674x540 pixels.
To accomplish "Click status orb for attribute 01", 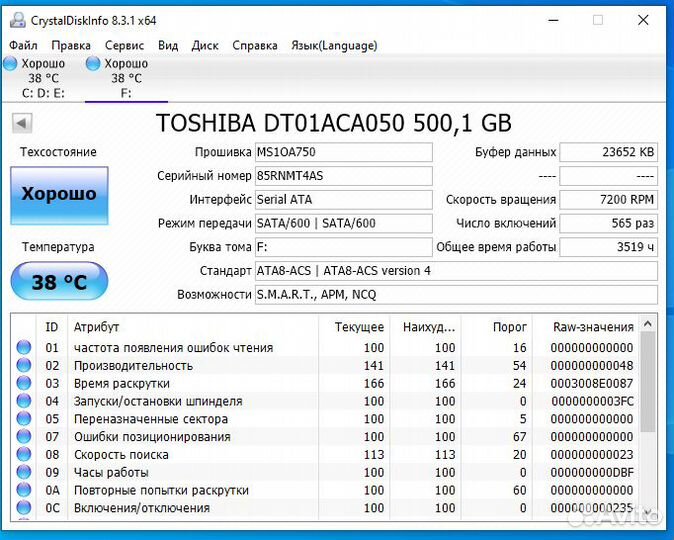I will click(x=24, y=347).
